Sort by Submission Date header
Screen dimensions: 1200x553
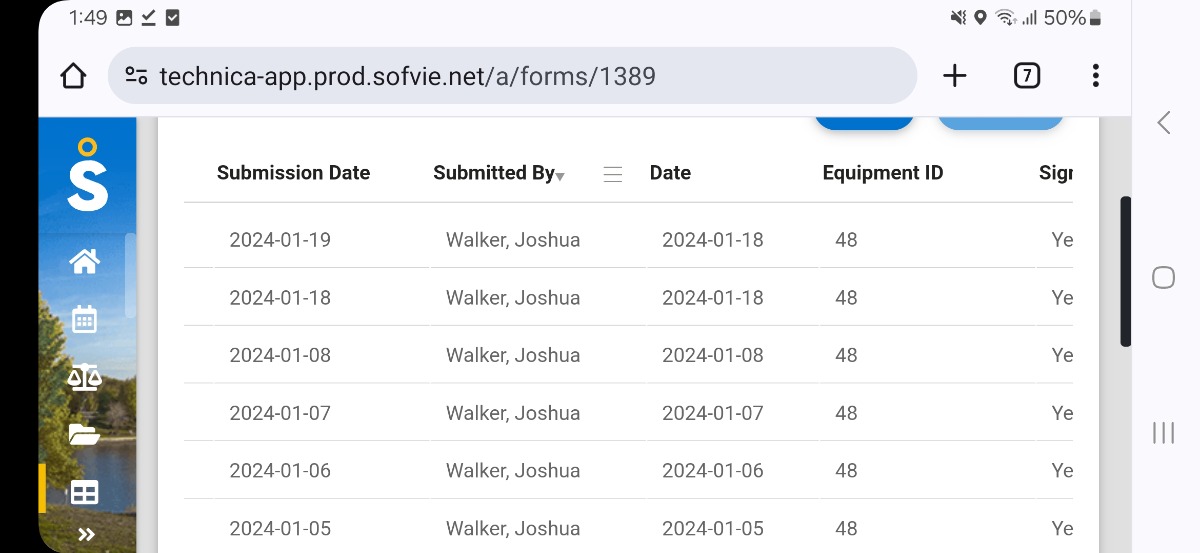(293, 173)
